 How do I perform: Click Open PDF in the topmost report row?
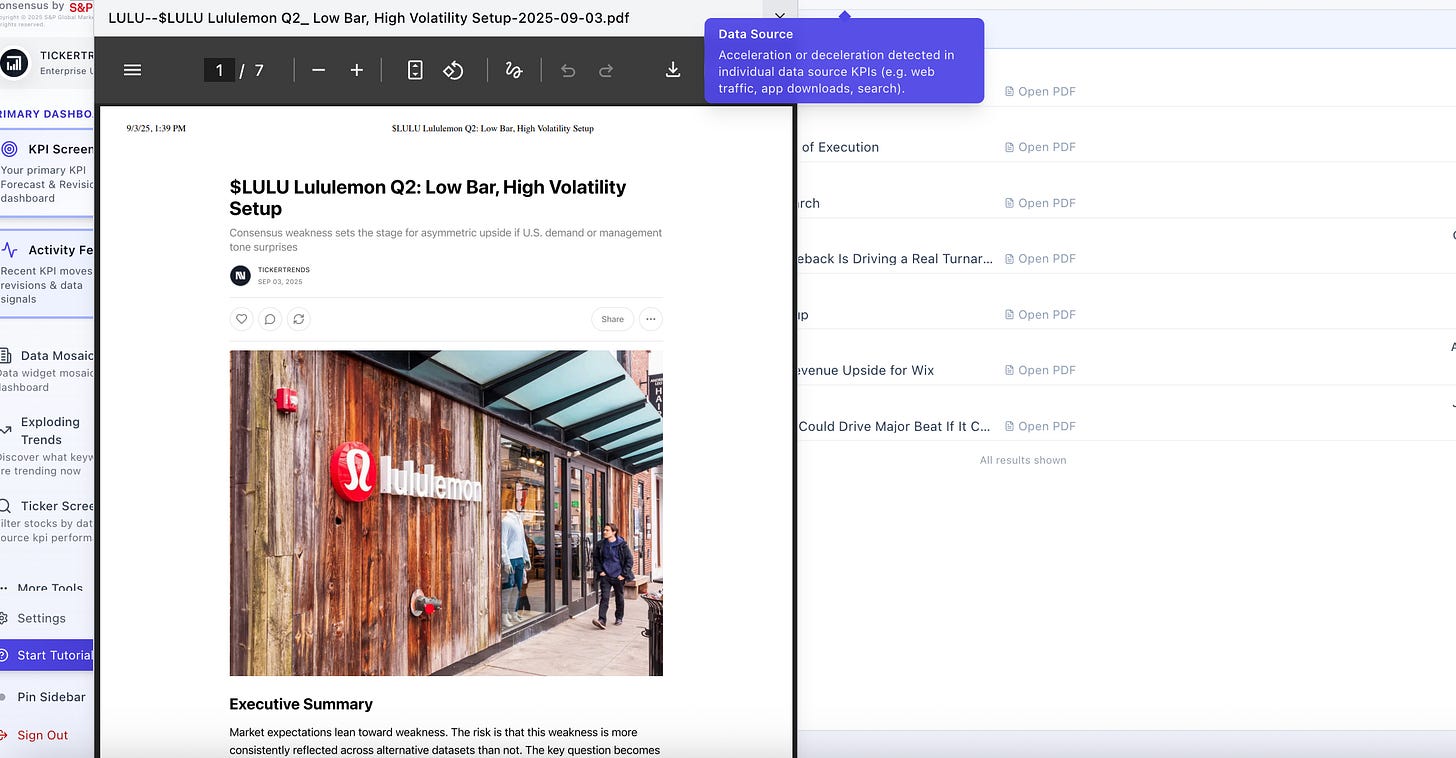tap(1040, 91)
